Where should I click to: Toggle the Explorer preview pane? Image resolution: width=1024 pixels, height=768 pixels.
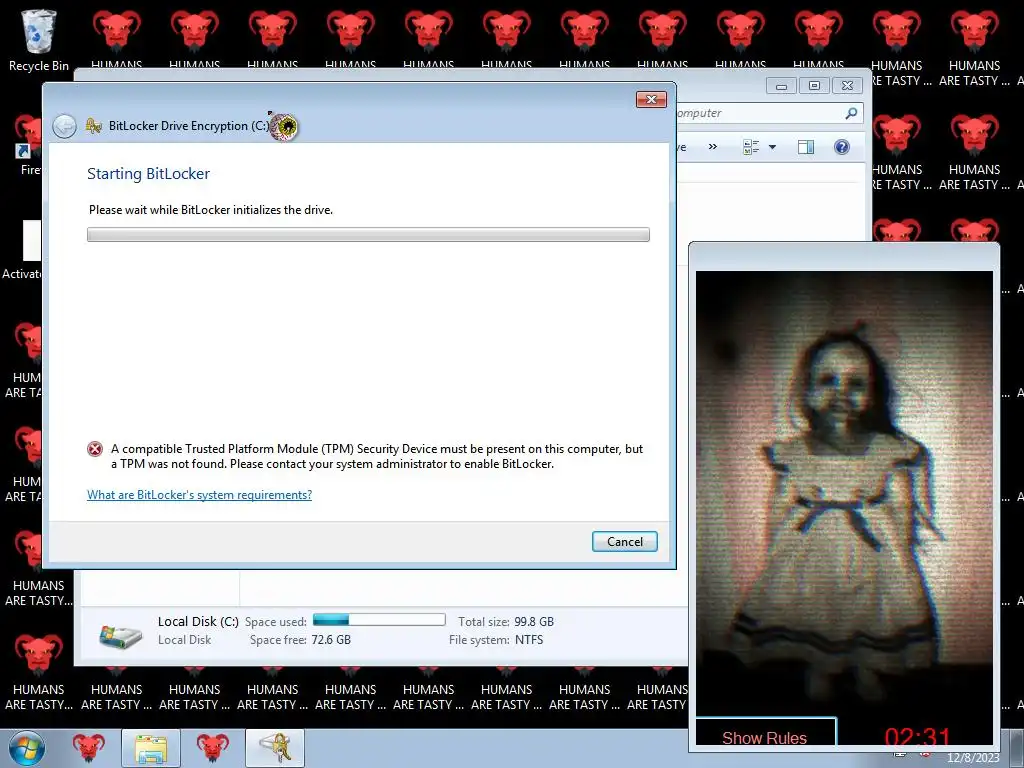coord(806,147)
